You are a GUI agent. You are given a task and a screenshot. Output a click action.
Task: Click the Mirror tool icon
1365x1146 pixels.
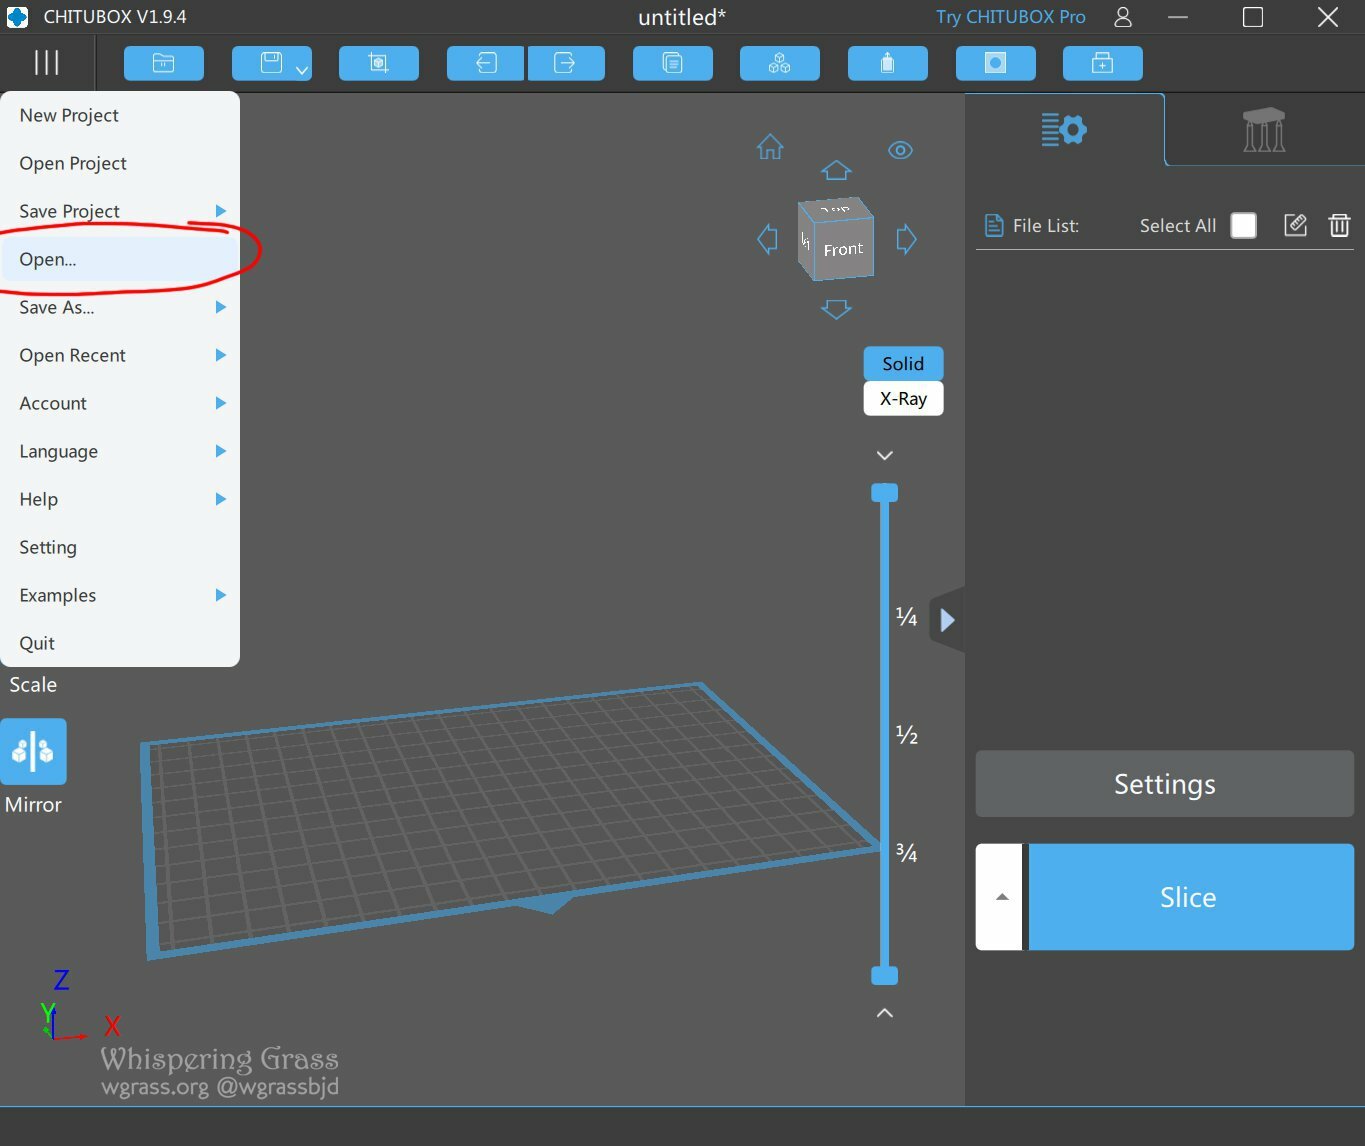[x=33, y=751]
